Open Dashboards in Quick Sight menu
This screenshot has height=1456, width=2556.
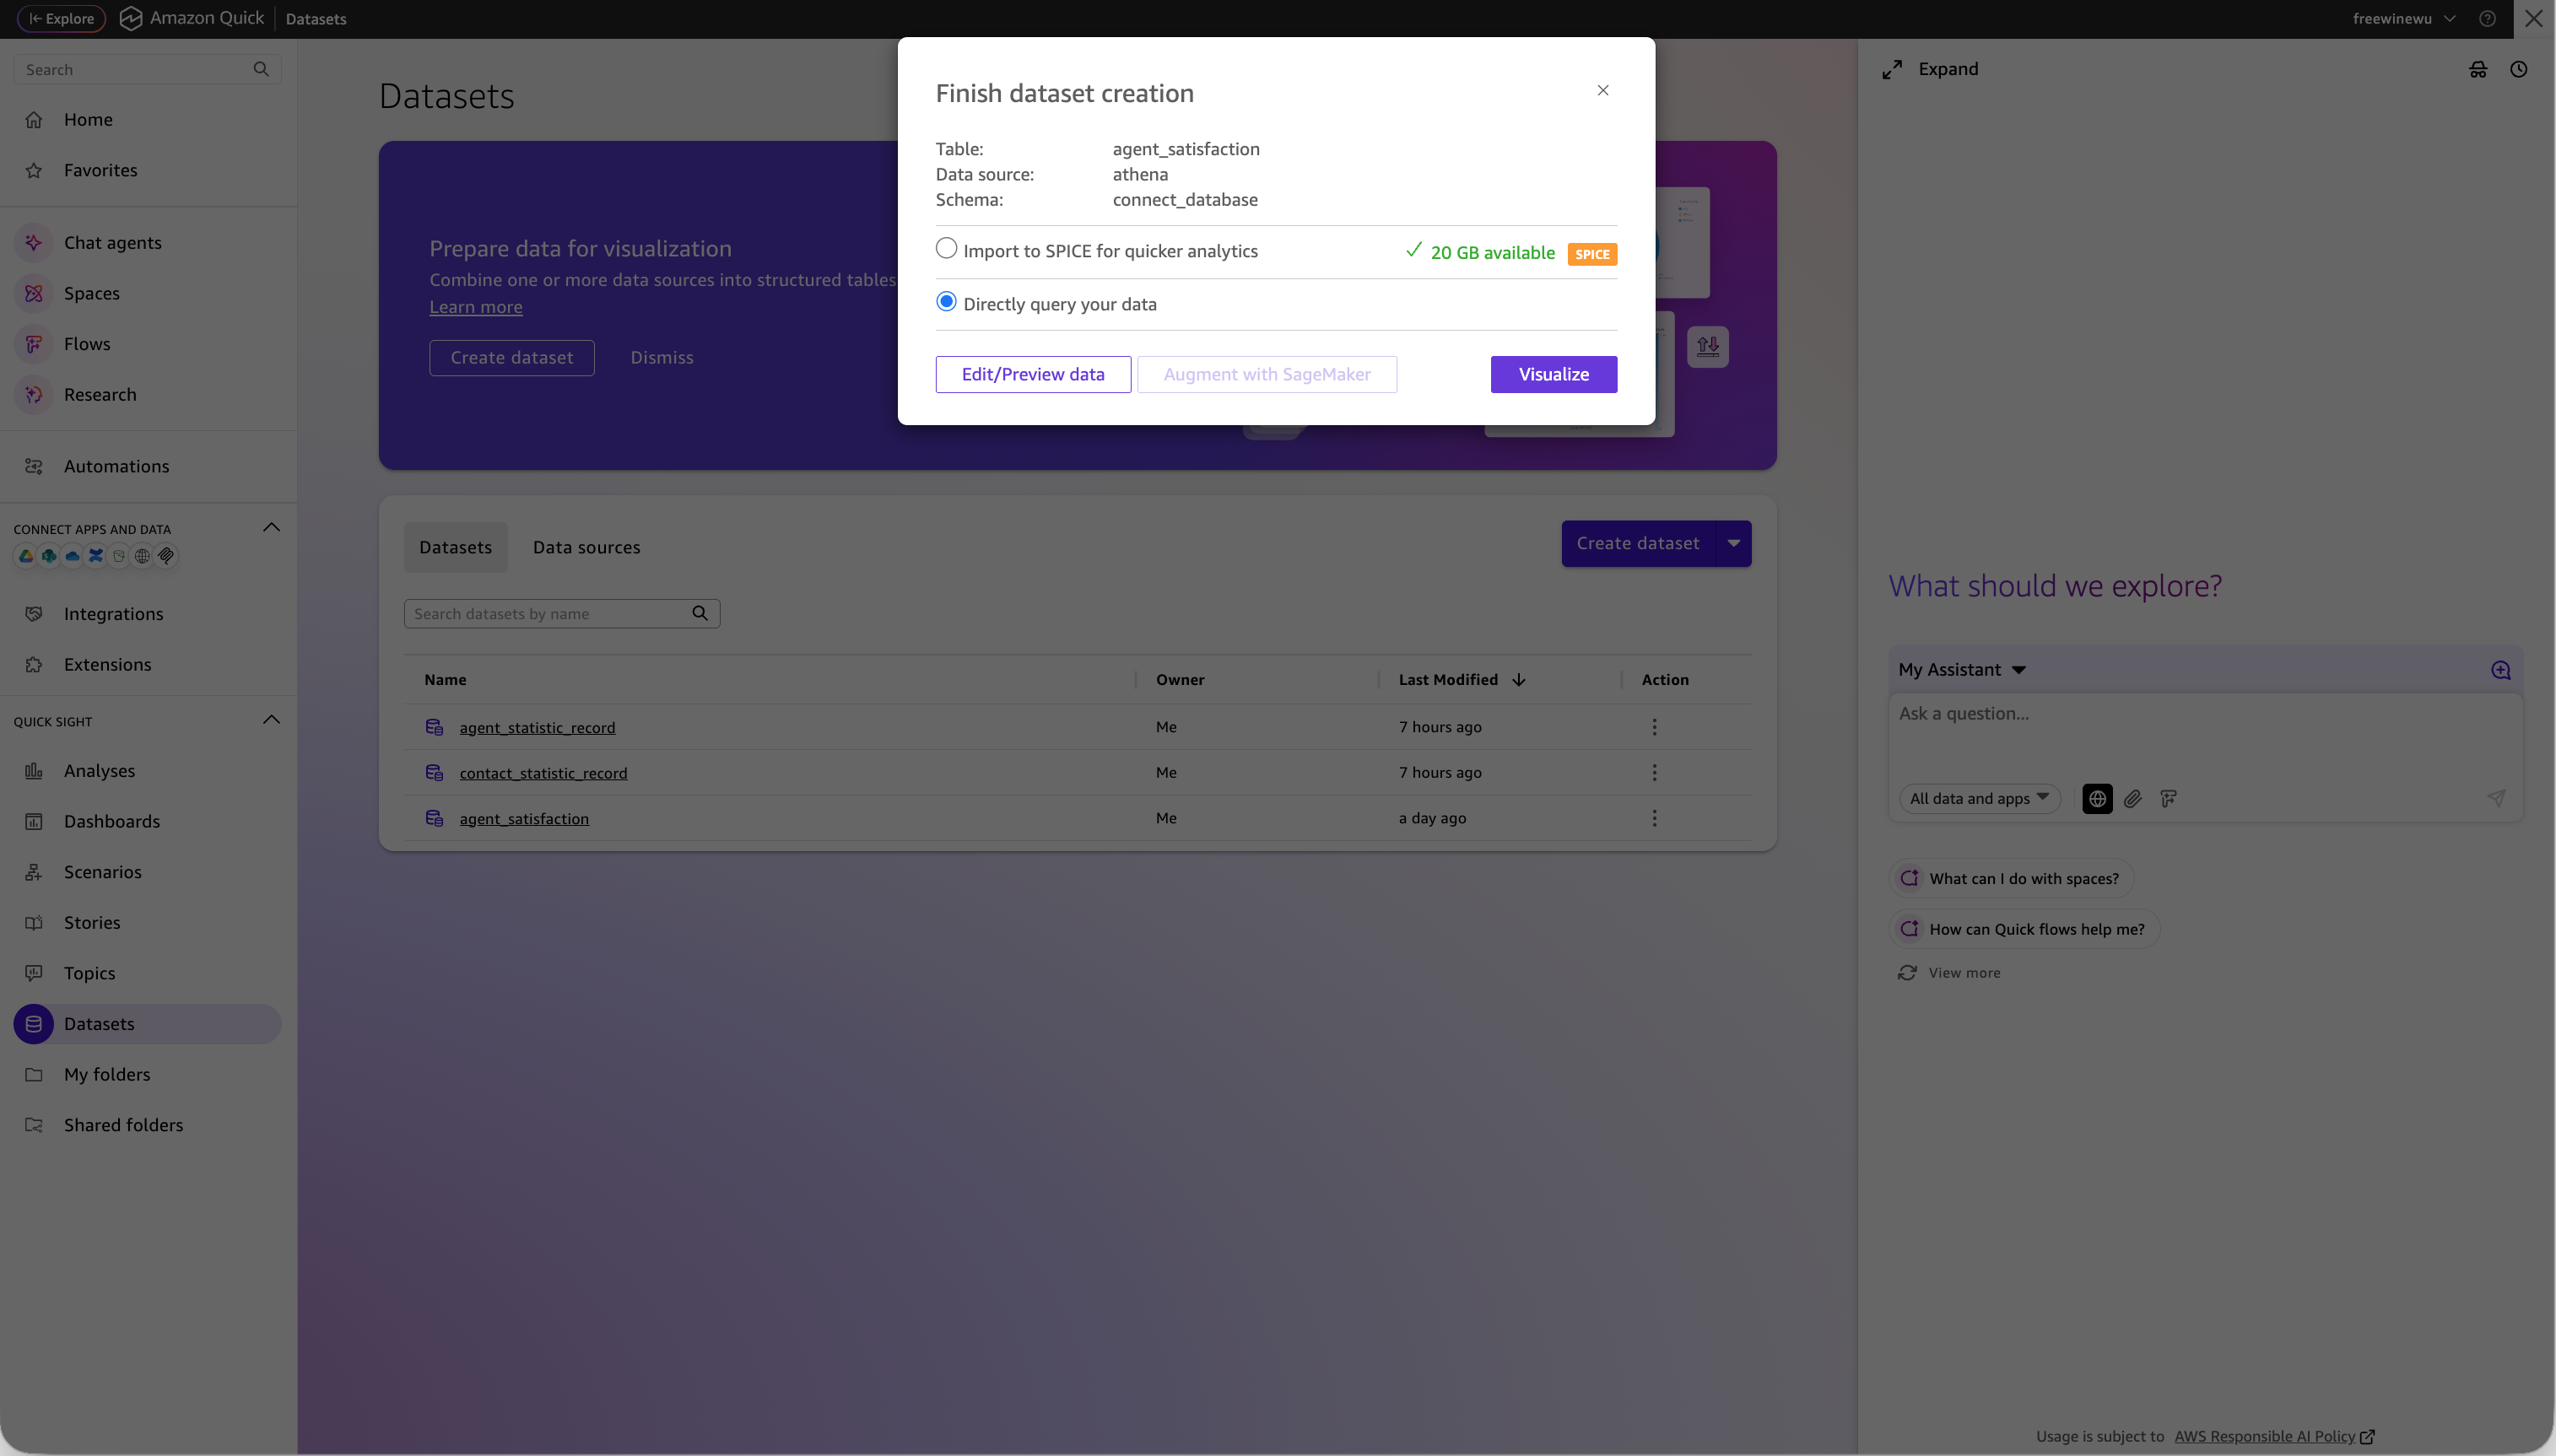coord(111,821)
